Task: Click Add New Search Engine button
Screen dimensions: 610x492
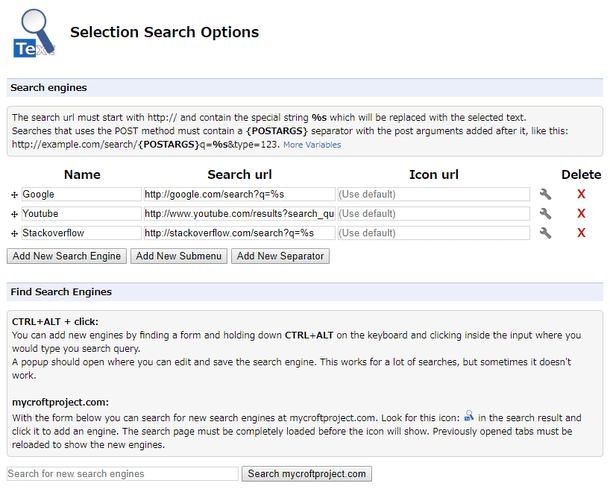Action: (x=67, y=256)
